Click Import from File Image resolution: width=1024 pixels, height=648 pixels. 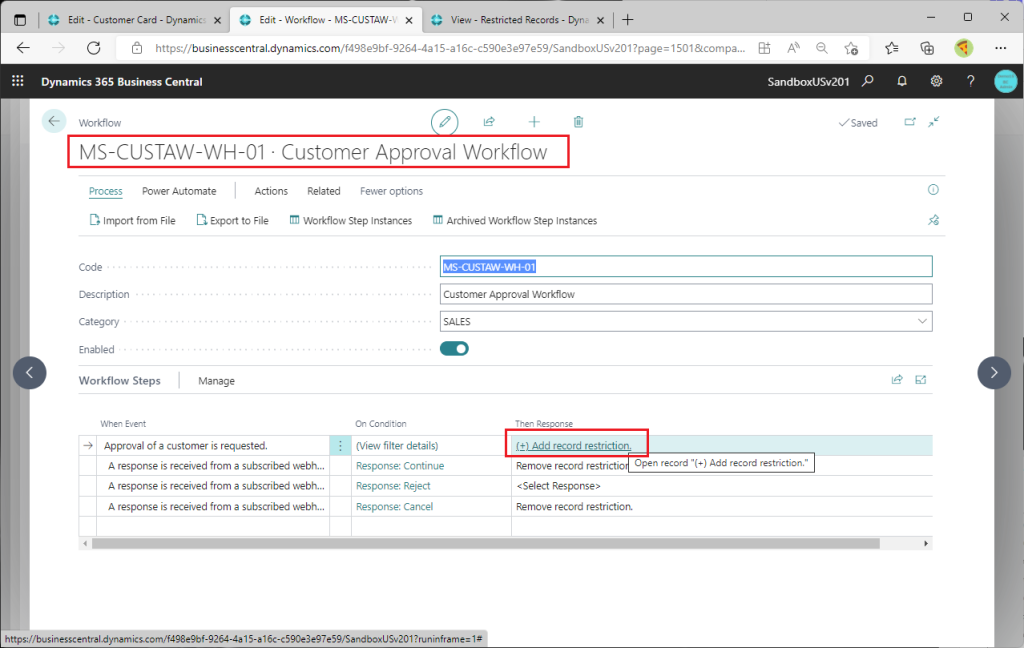[x=133, y=221]
